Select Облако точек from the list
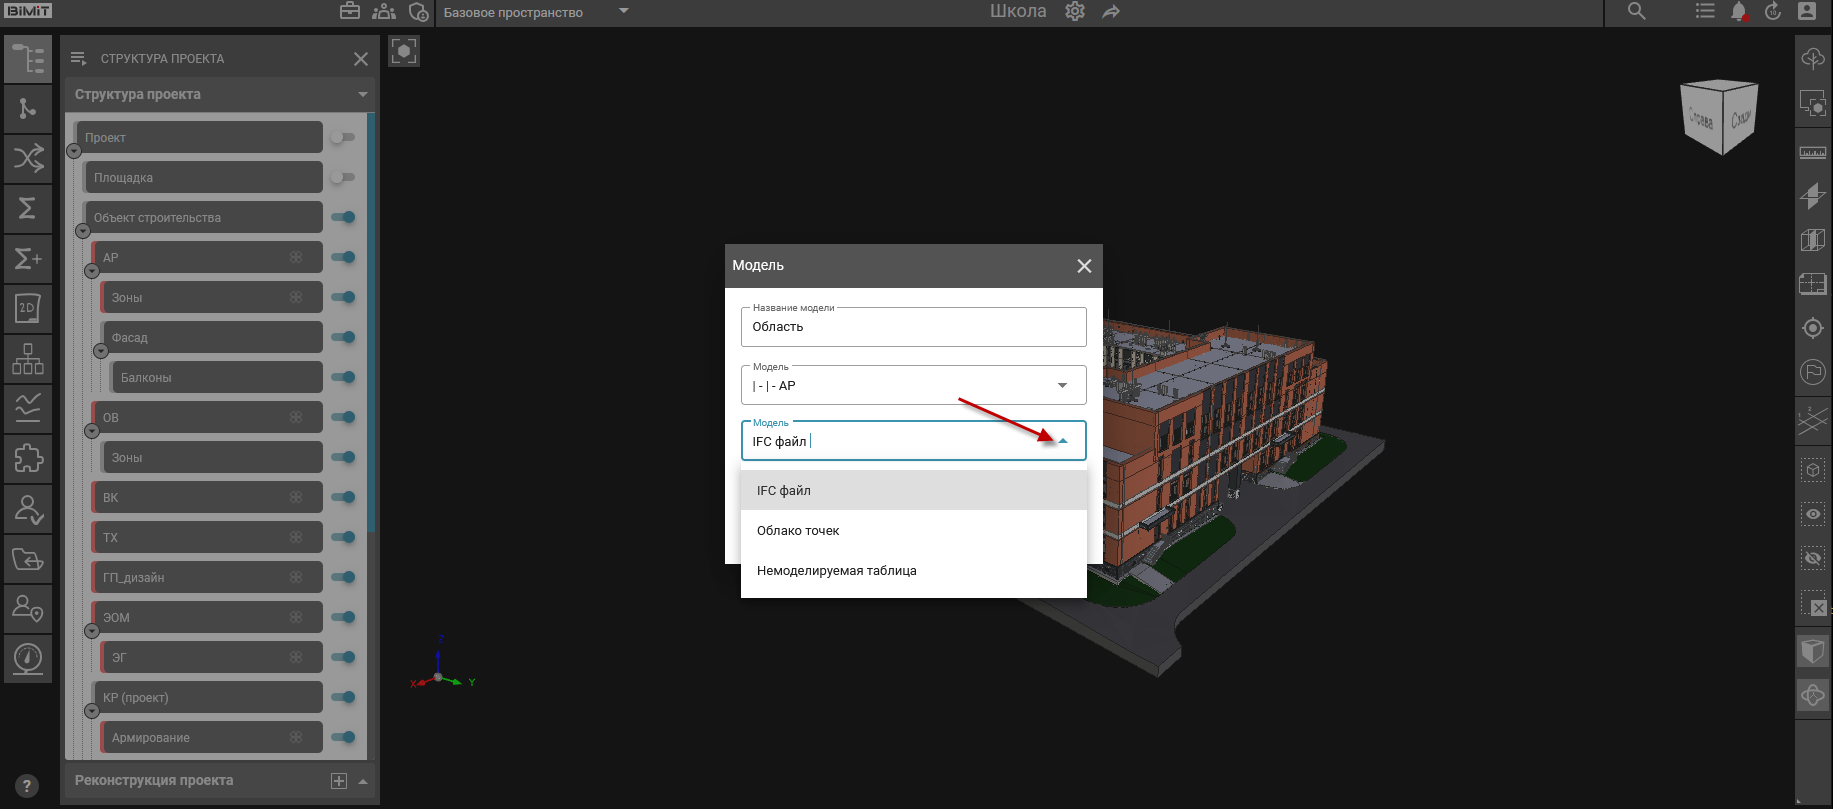Screen dimensions: 1833x809 [798, 531]
